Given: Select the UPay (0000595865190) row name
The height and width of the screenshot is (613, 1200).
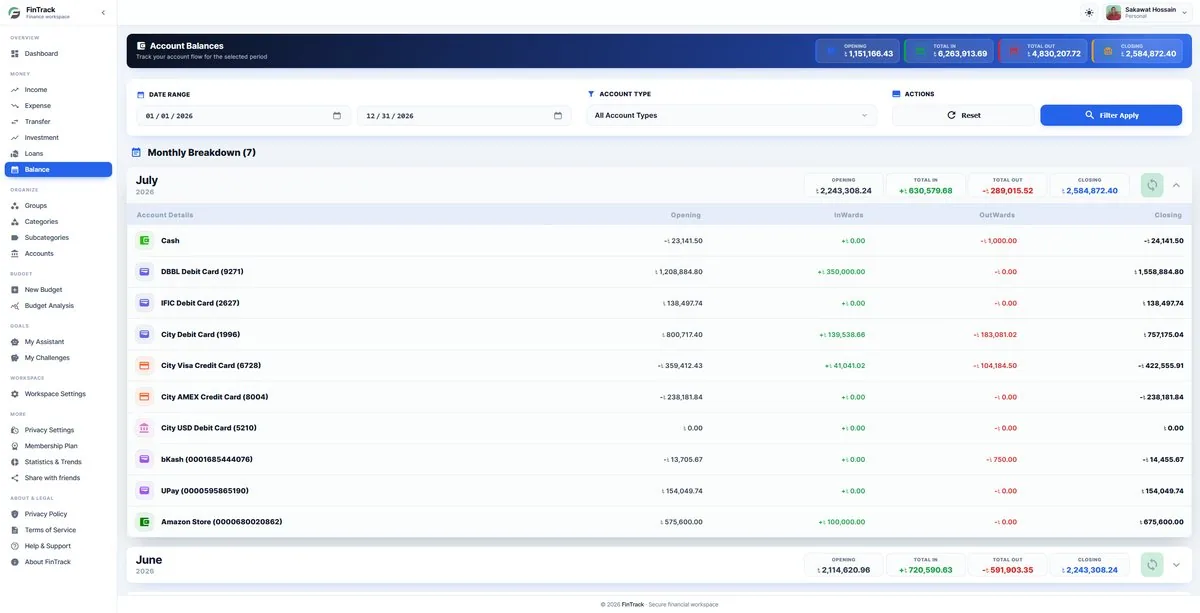Looking at the screenshot, I should click(205, 491).
